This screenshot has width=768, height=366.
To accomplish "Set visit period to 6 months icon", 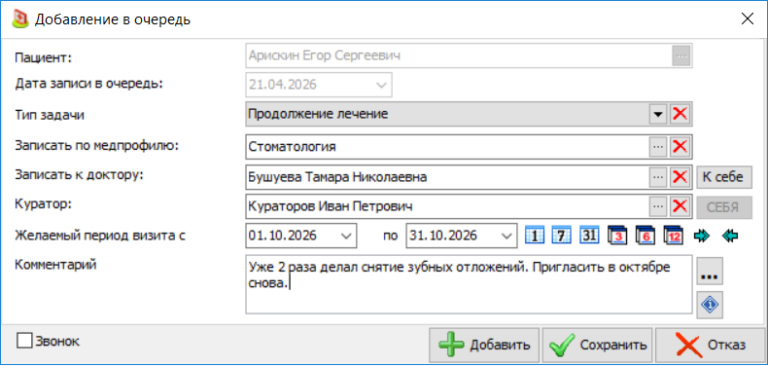I will point(645,236).
